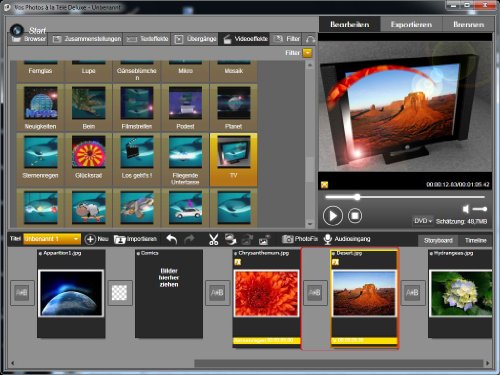
Task: Click the effects list scroll-down arrow
Action: coord(310,224)
